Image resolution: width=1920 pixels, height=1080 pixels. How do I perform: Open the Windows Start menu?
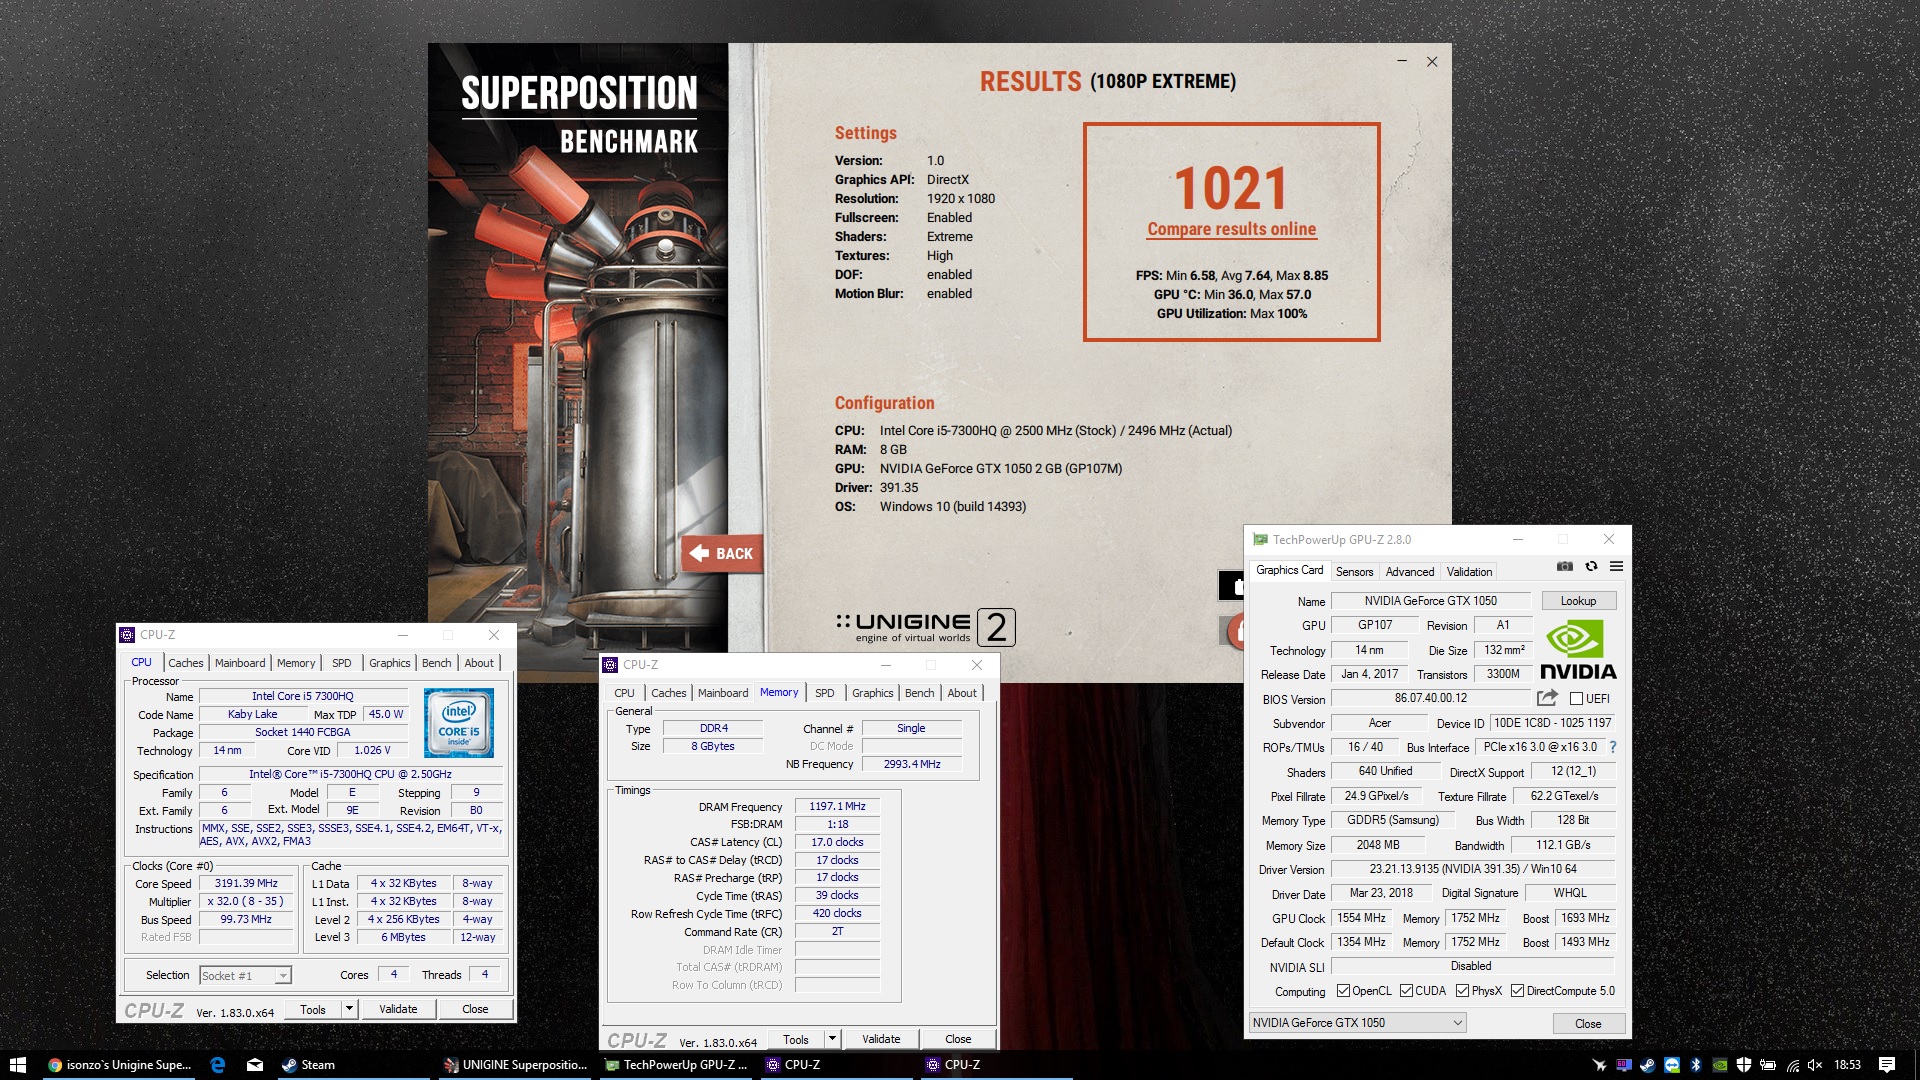[17, 1065]
